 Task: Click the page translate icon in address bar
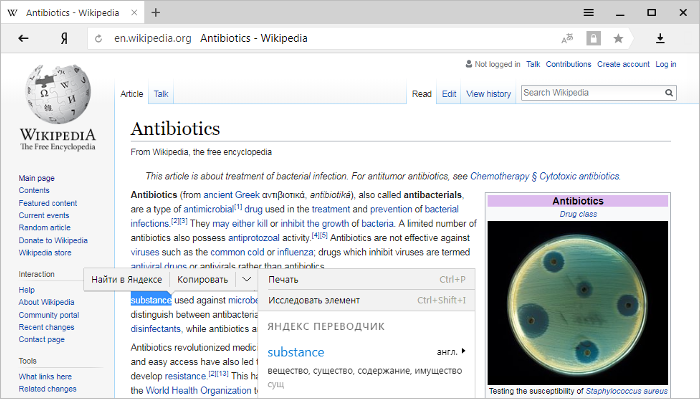coord(567,39)
